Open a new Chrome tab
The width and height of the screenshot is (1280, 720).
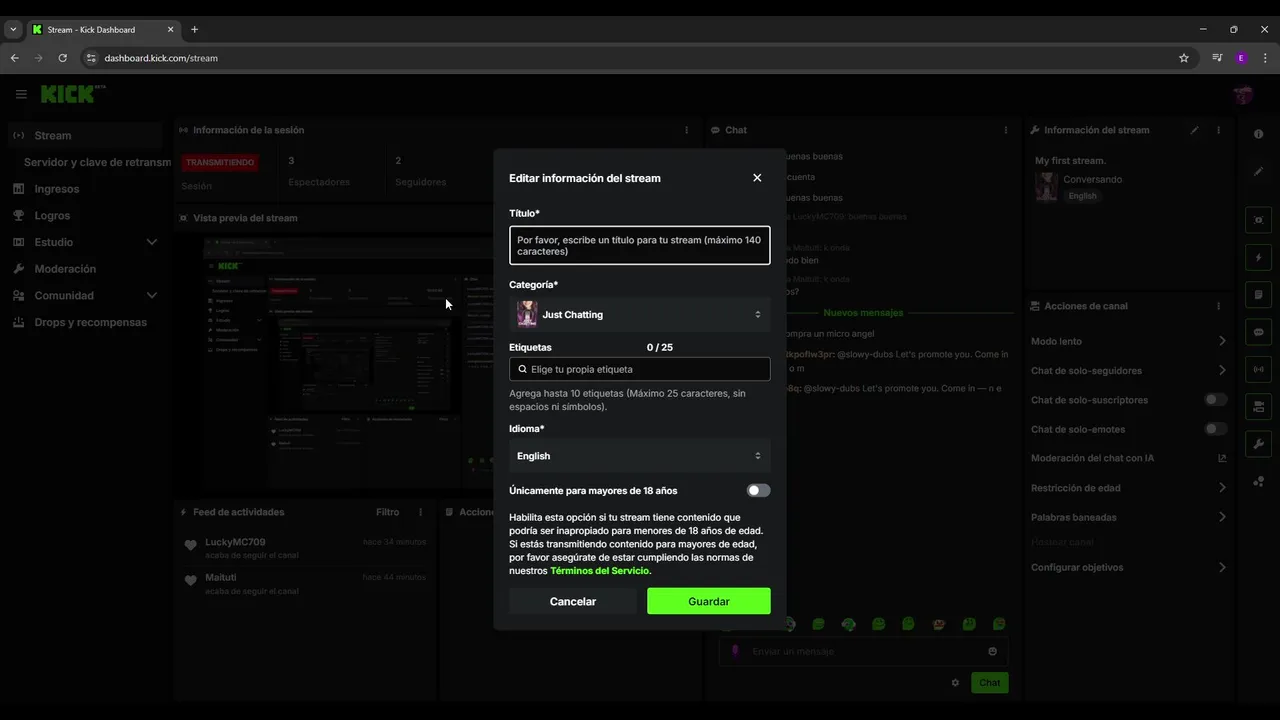(194, 29)
